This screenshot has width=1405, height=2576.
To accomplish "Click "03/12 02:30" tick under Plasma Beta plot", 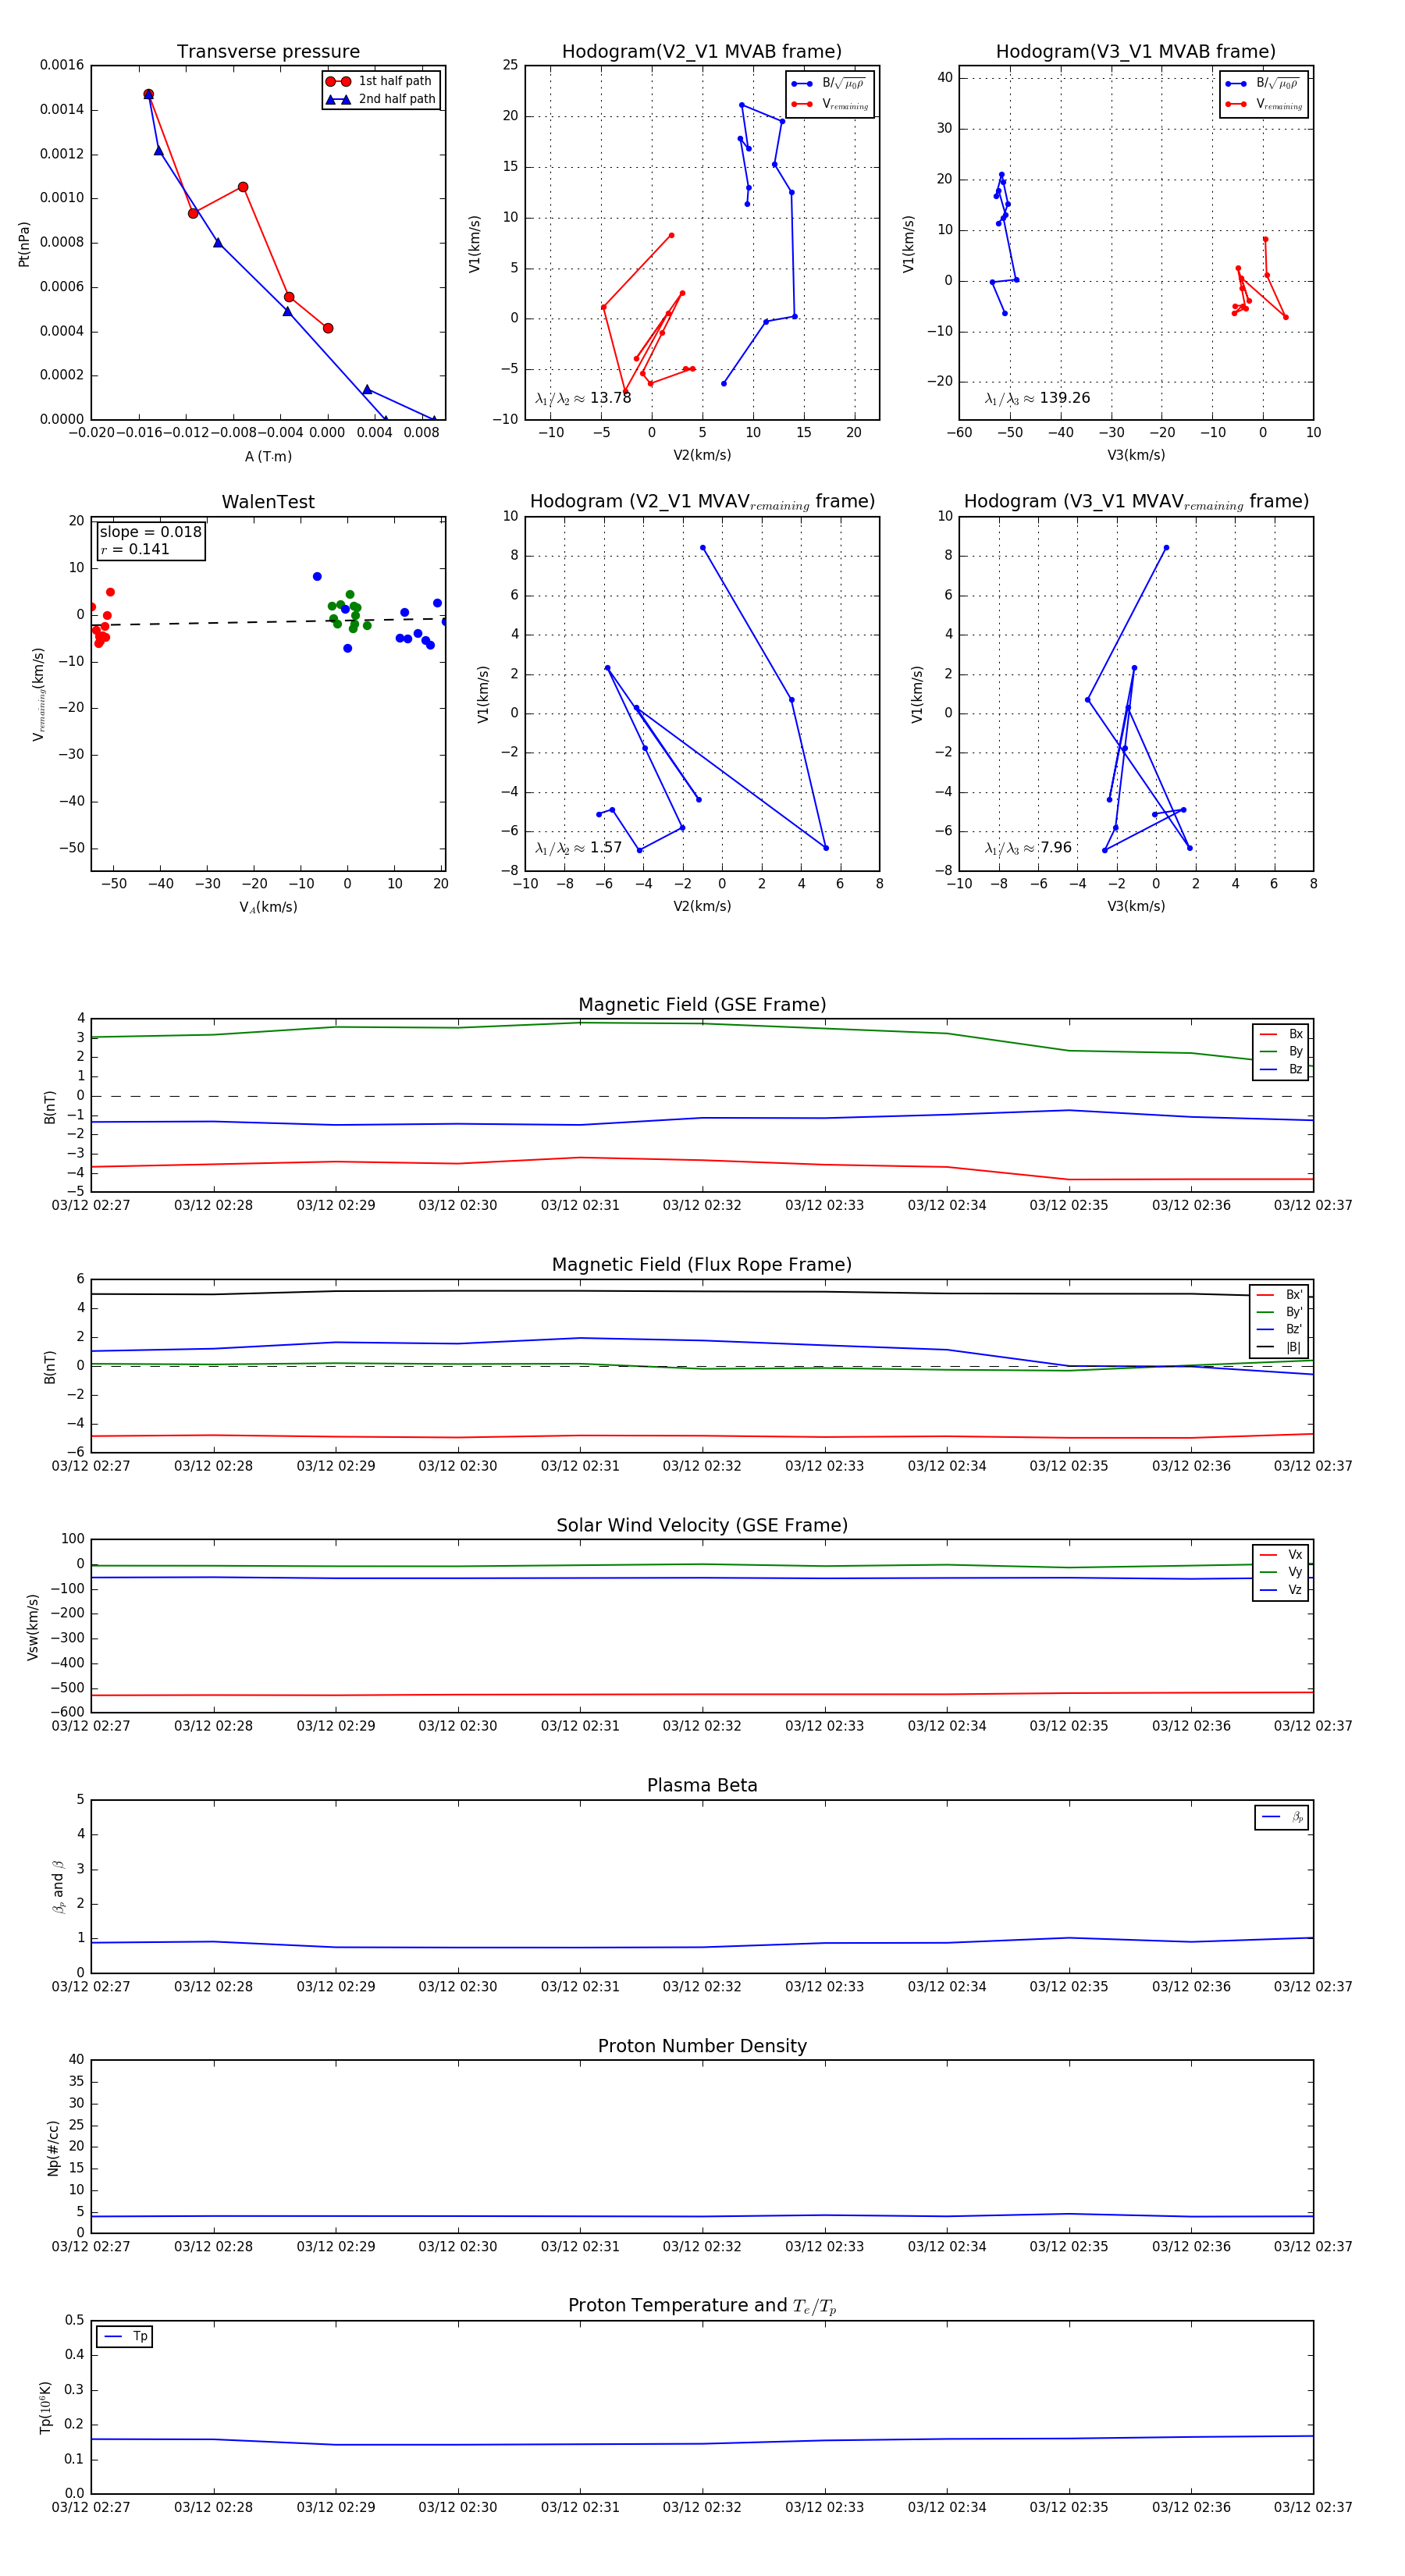I will (458, 1986).
